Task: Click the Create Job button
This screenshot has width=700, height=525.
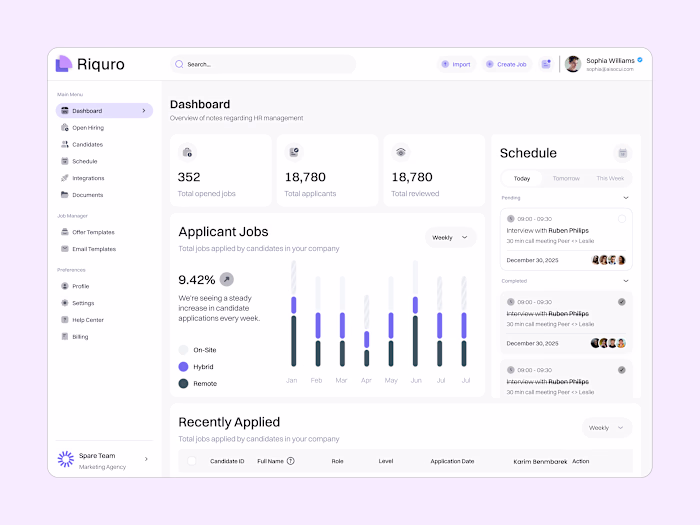Action: point(507,64)
